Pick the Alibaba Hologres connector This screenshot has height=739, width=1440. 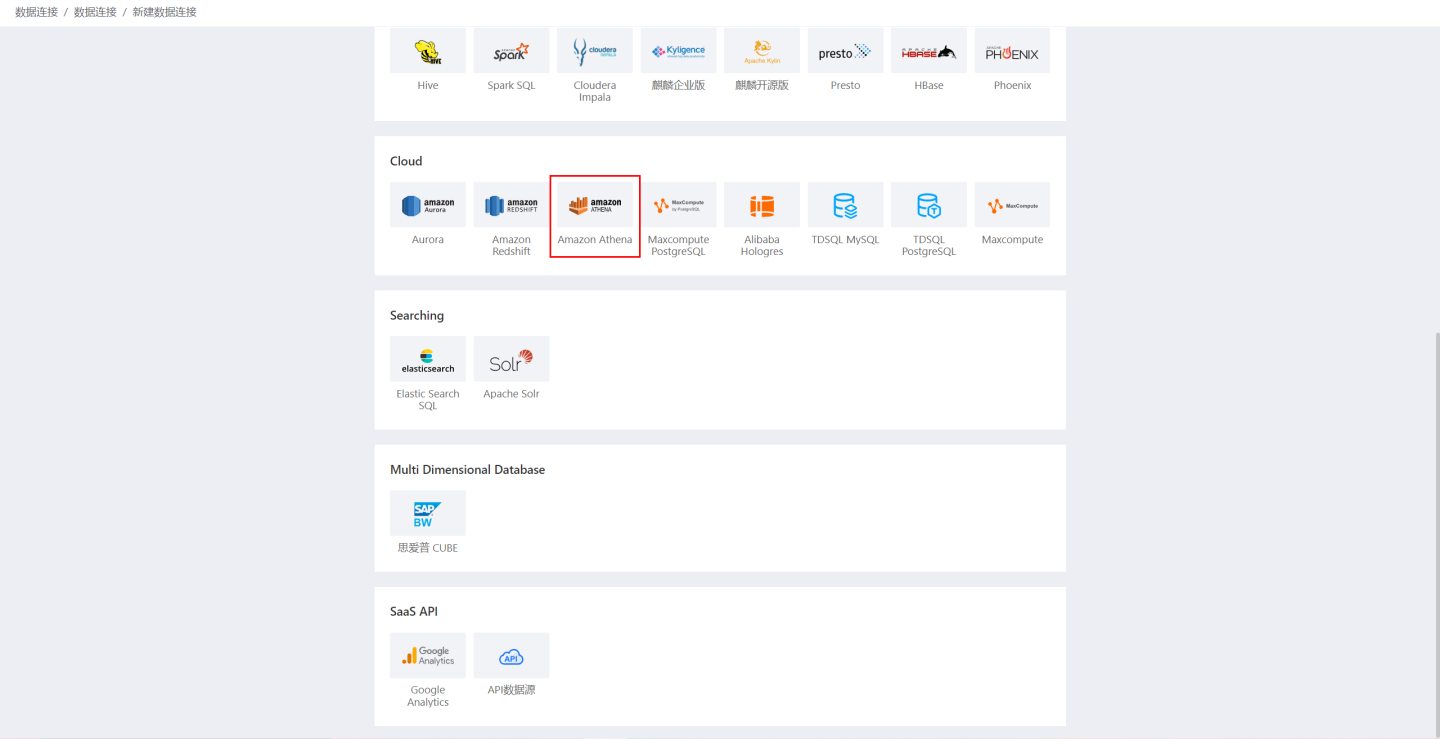click(x=762, y=205)
